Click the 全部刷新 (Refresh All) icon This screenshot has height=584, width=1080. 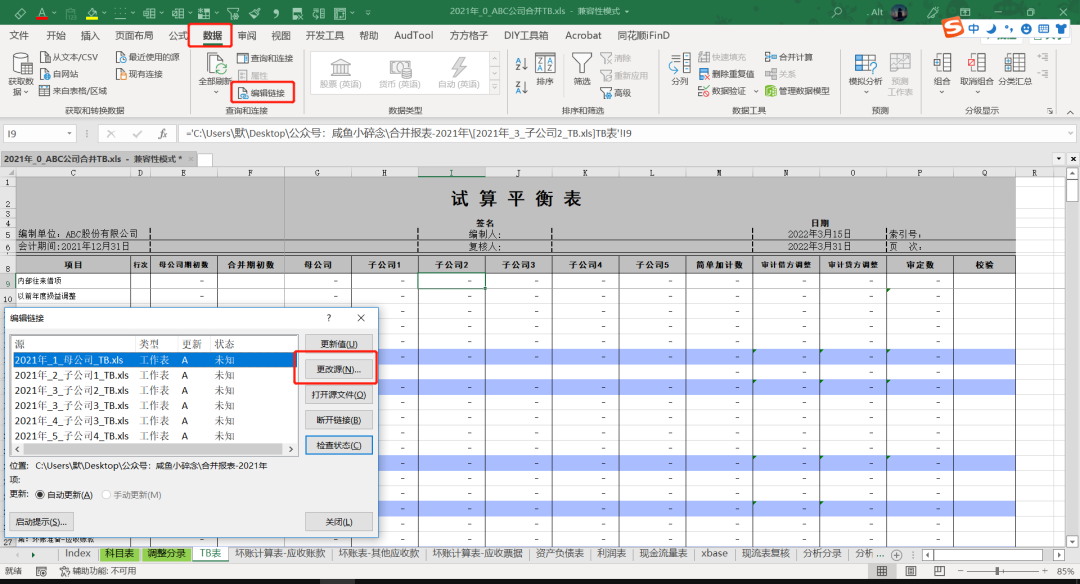[216, 64]
